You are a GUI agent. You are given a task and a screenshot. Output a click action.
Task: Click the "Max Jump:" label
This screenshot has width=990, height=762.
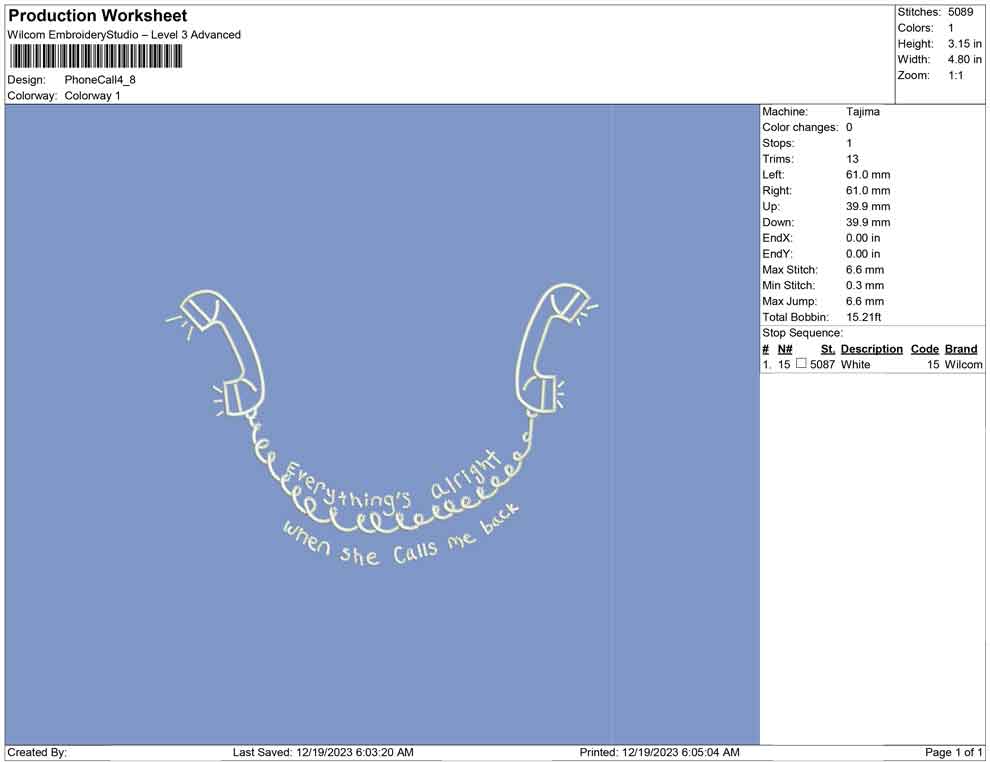789,301
